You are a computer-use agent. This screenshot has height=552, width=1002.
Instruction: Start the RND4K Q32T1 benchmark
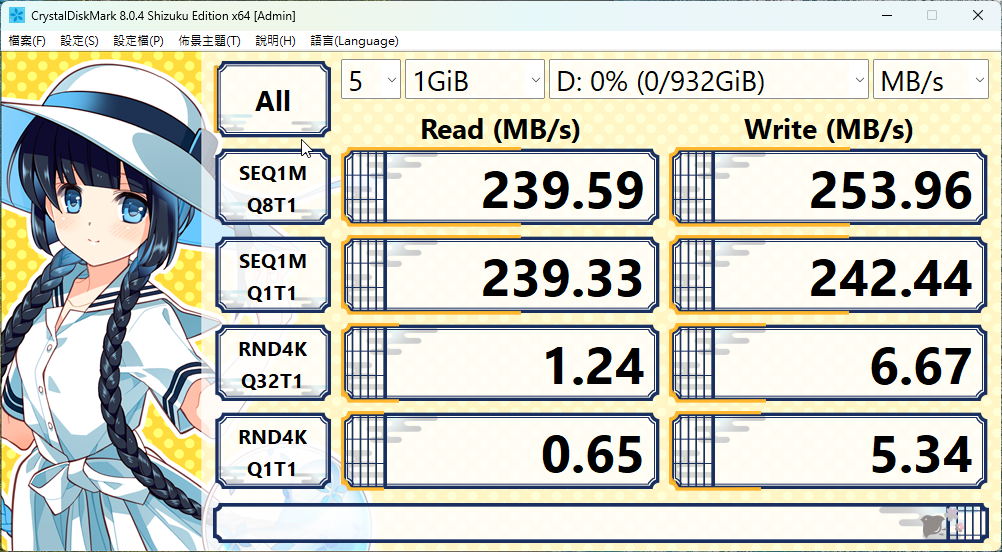coord(272,366)
